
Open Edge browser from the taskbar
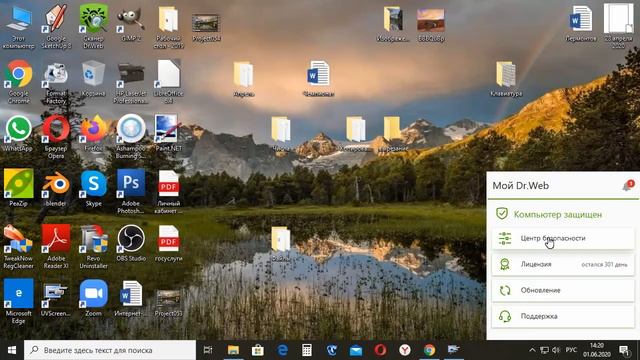click(282, 350)
